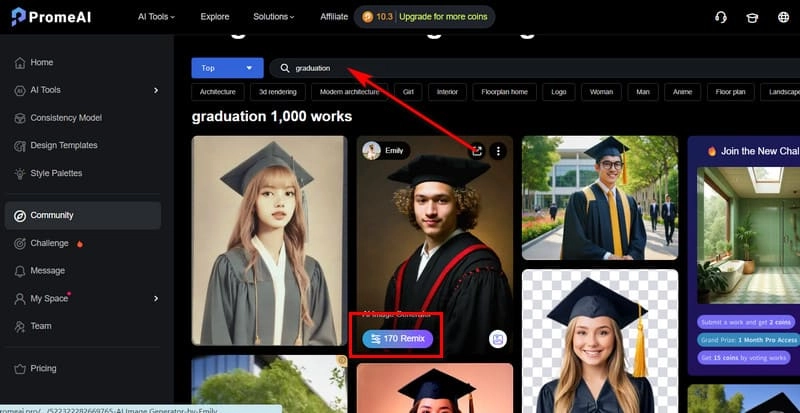Click the My Space person icon
This screenshot has height=413, width=800.
(20, 299)
